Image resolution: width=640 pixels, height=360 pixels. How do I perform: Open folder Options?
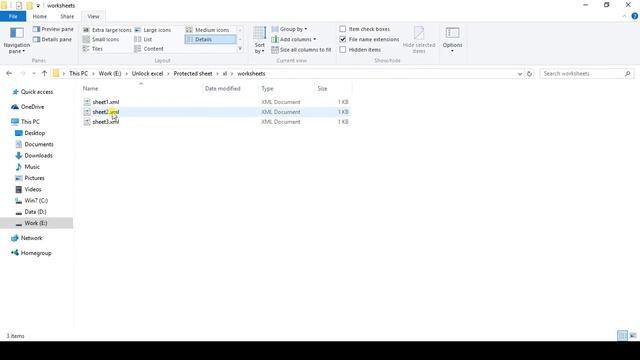(x=452, y=40)
